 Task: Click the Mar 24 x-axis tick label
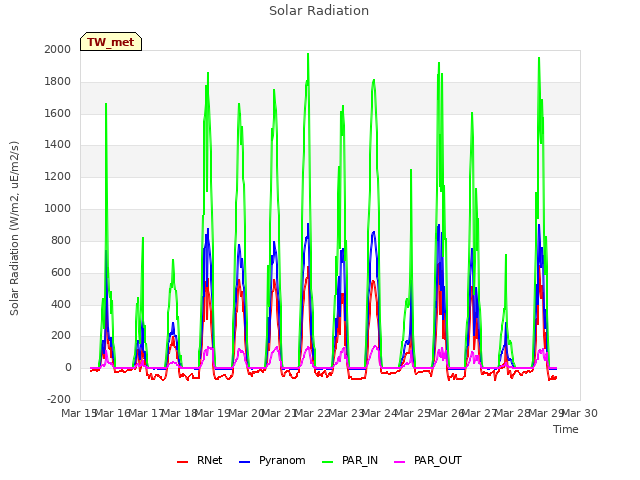pyautogui.click(x=379, y=413)
